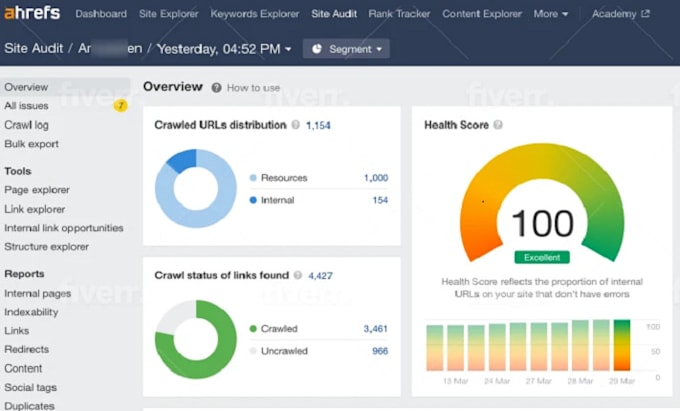This screenshot has height=411, width=680.
Task: Click help icon next to Overview heading
Action: [x=216, y=88]
